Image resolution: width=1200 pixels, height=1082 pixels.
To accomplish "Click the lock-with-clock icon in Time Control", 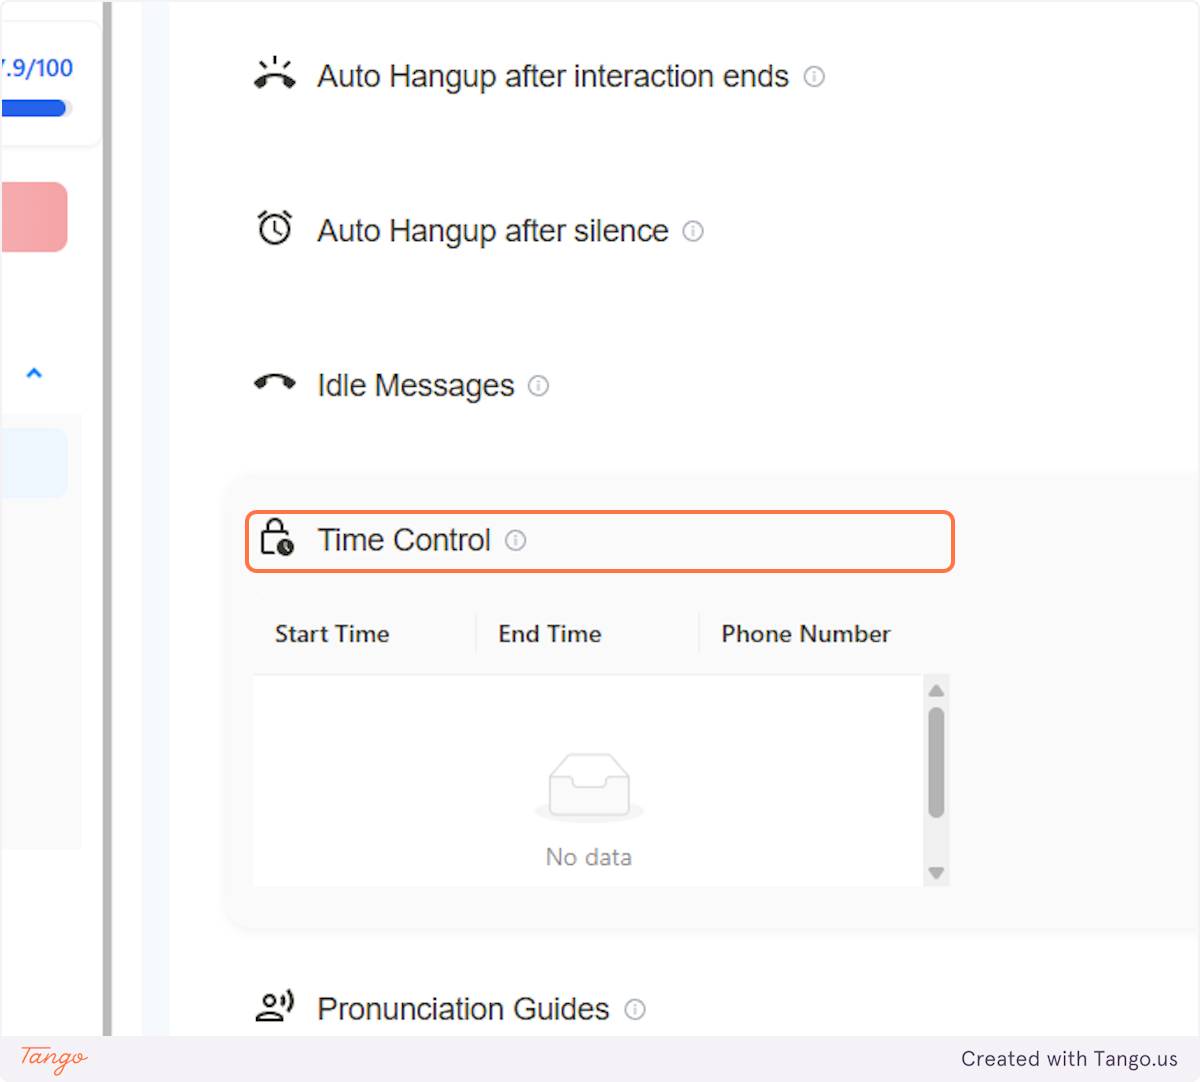I will point(275,538).
